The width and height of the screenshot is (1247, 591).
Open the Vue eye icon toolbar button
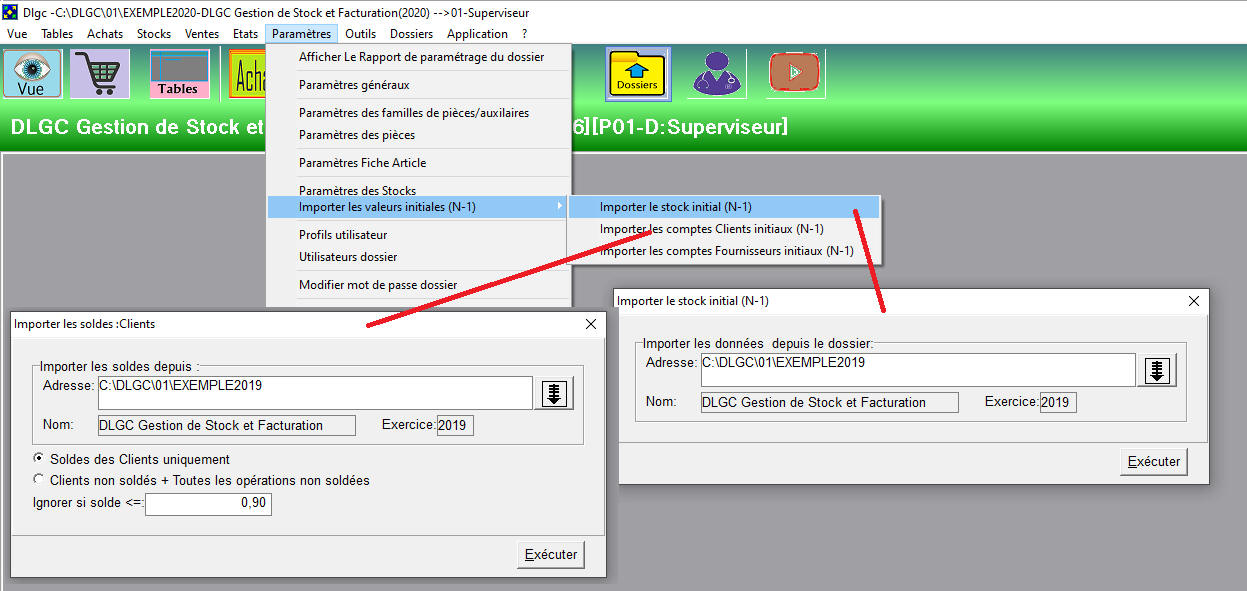(33, 73)
